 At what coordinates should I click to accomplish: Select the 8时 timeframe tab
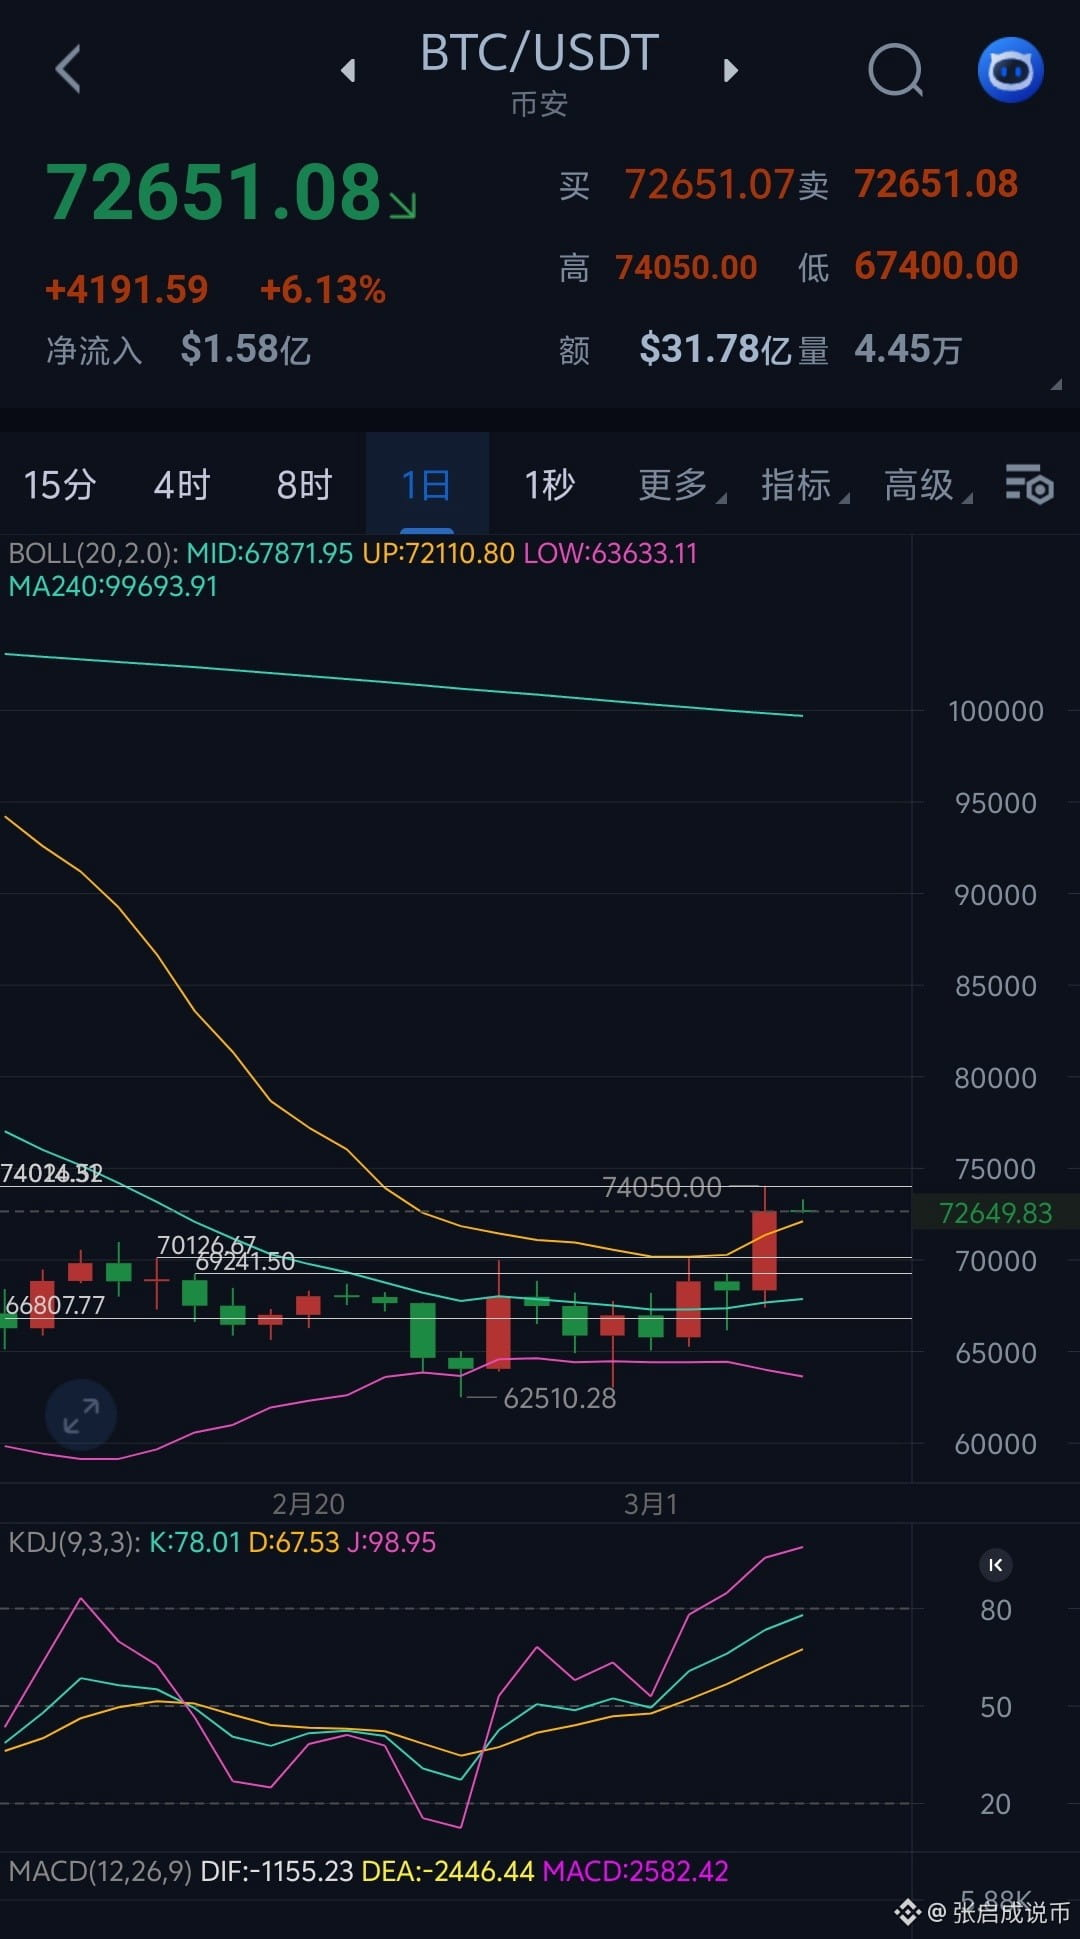pos(304,485)
